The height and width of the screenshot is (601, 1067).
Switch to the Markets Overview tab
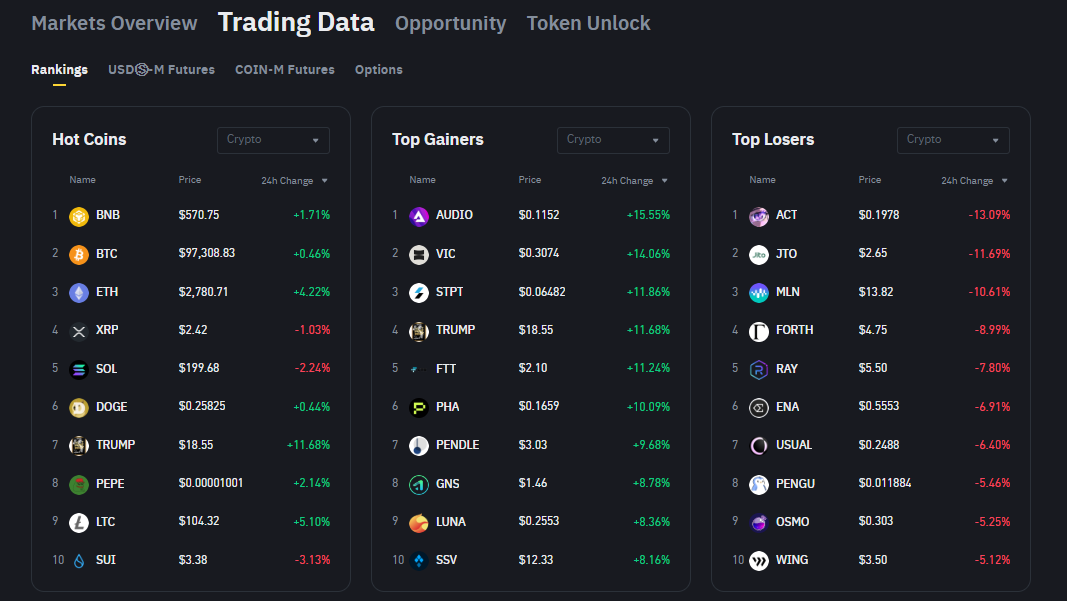tap(114, 23)
